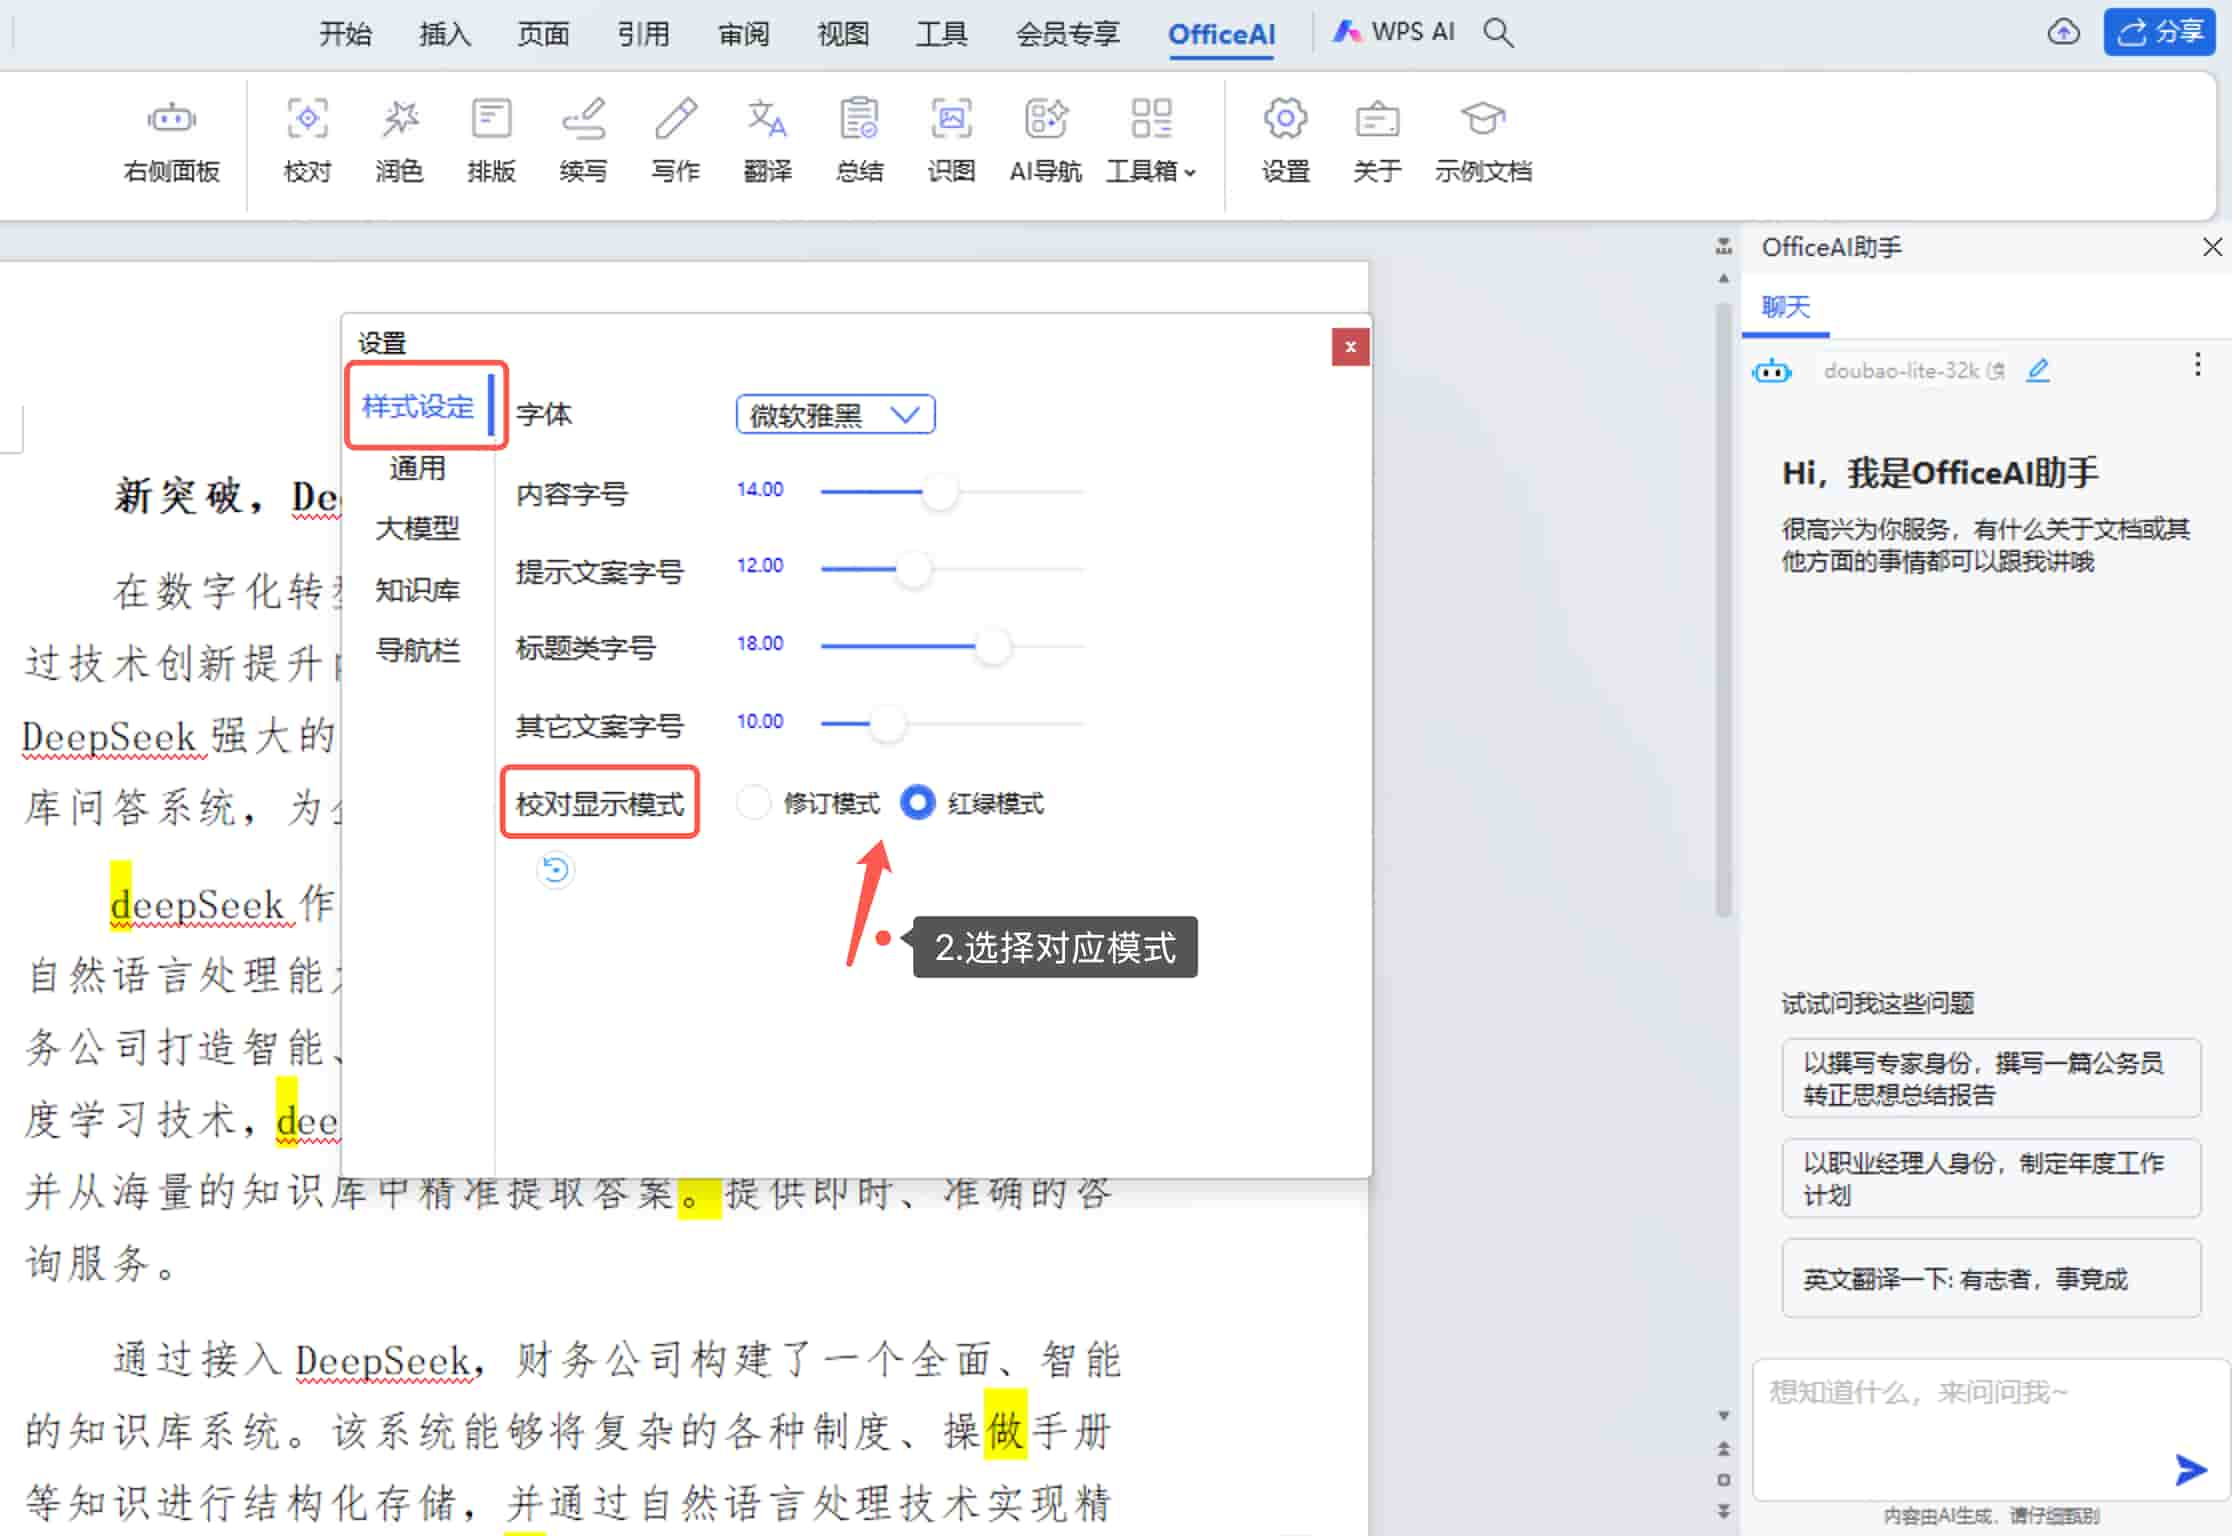Ask the 英文翻译一下 suggested question
Screen dimensions: 2232x1536
coord(1990,1278)
